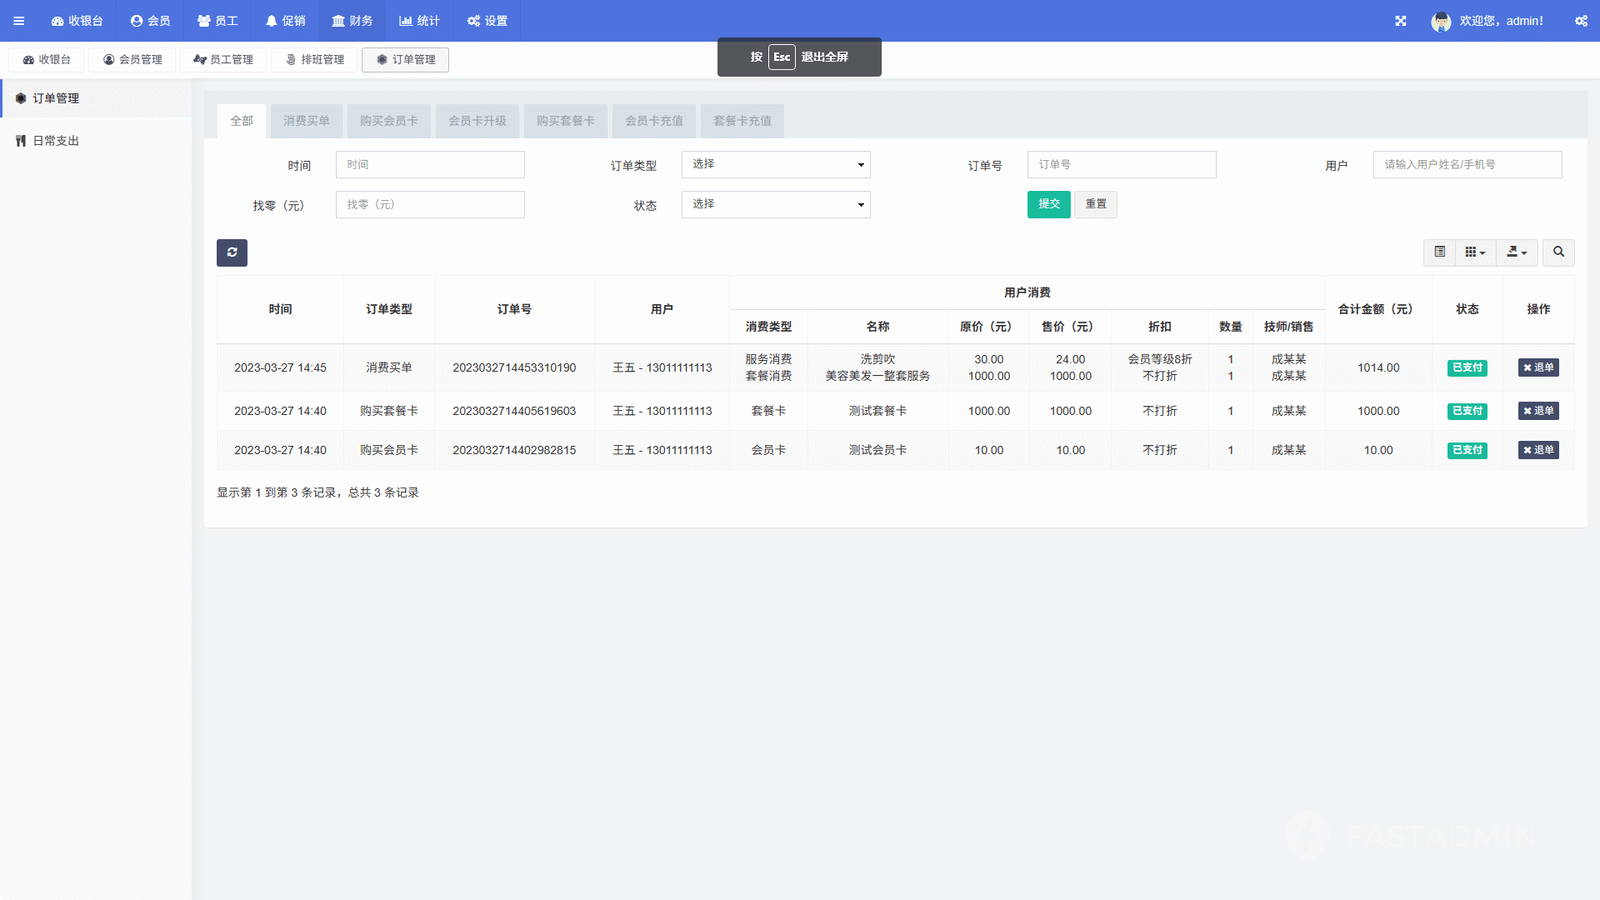
Task: Open the 统计 top menu
Action: coord(419,21)
